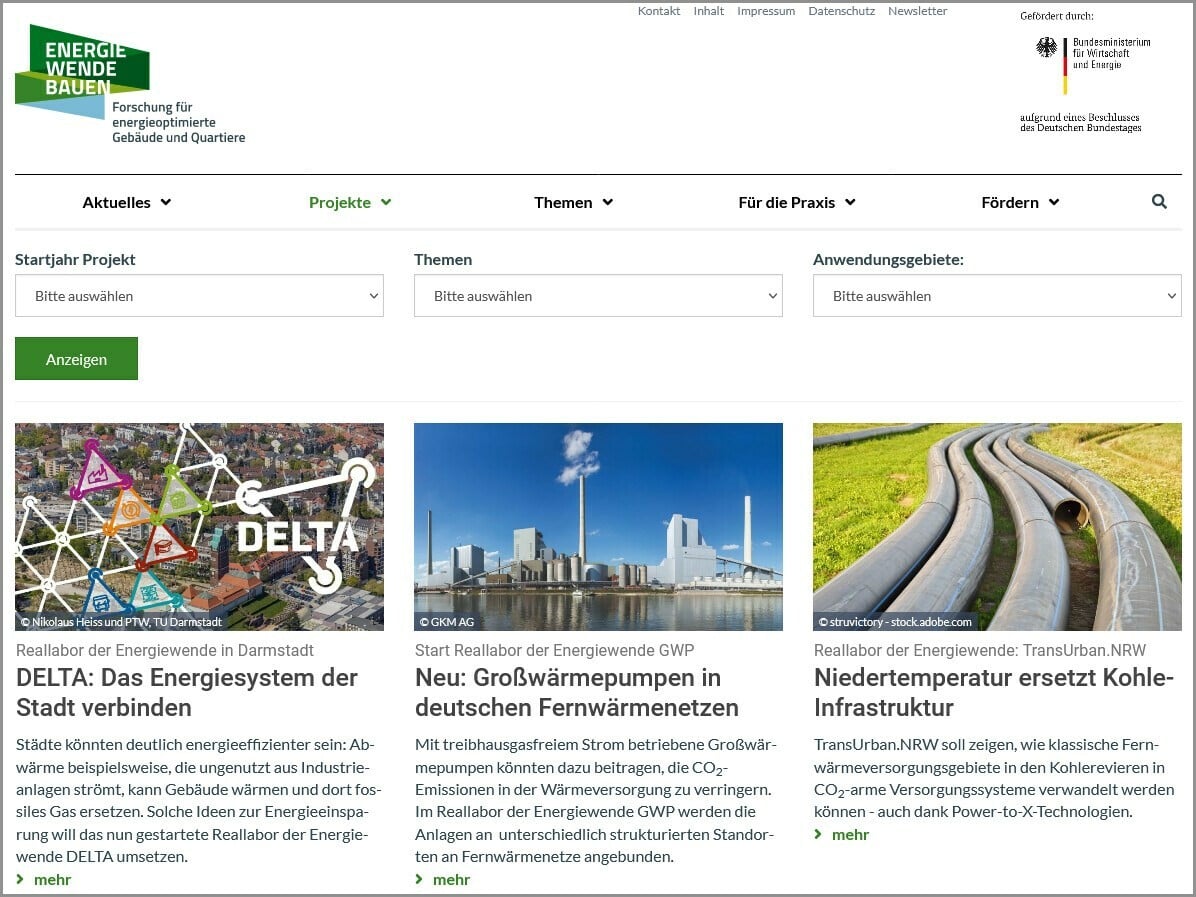Image resolution: width=1196 pixels, height=897 pixels.
Task: Click 'Reallabor der Energiewende in Darmstadt' text
Action: 165,650
